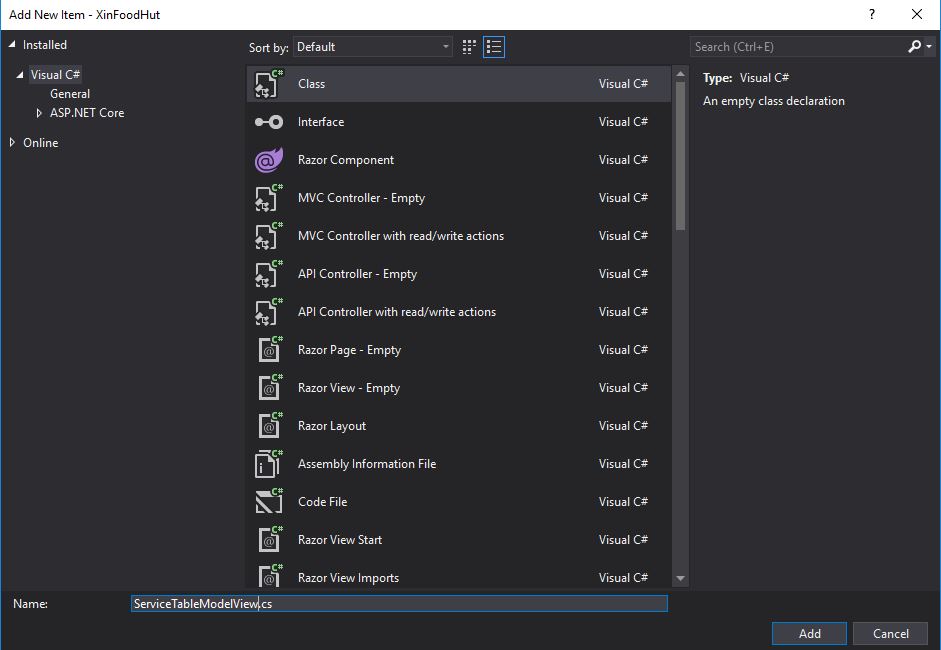Select "API Controller - Empty" label
Screen dimensions: 941x650
tap(357, 274)
